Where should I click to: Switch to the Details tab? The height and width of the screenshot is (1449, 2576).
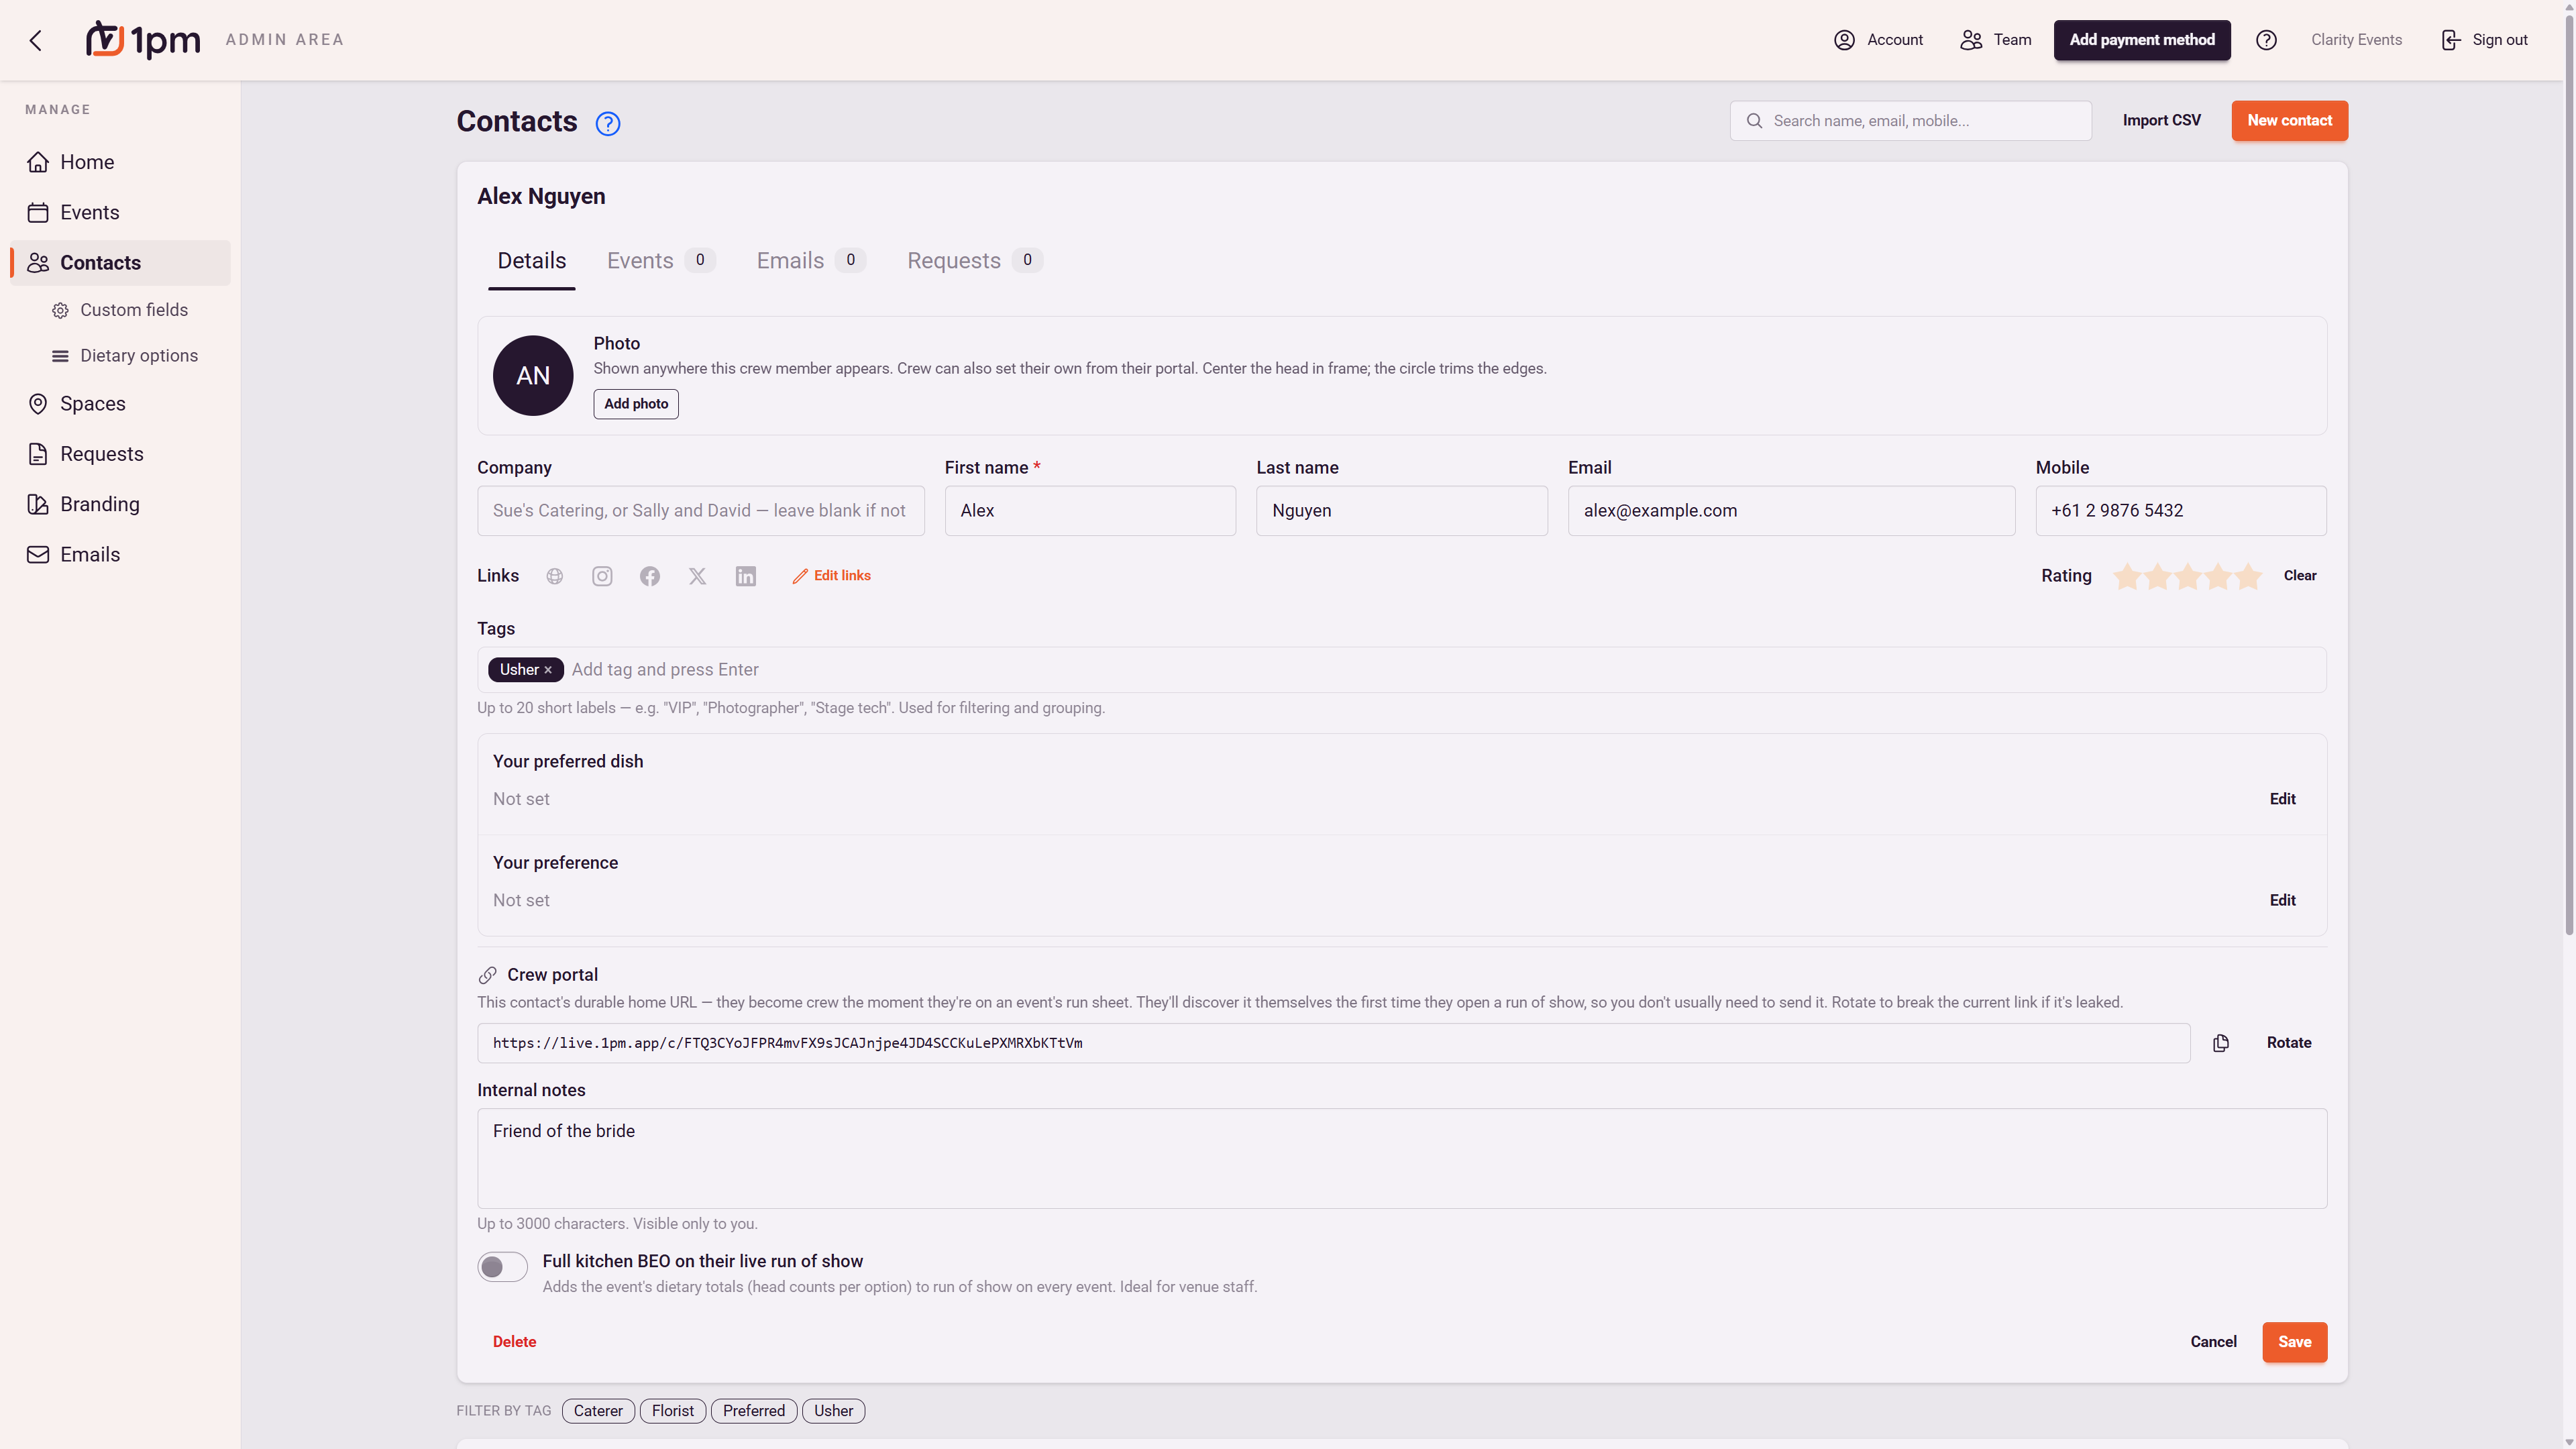(x=531, y=261)
